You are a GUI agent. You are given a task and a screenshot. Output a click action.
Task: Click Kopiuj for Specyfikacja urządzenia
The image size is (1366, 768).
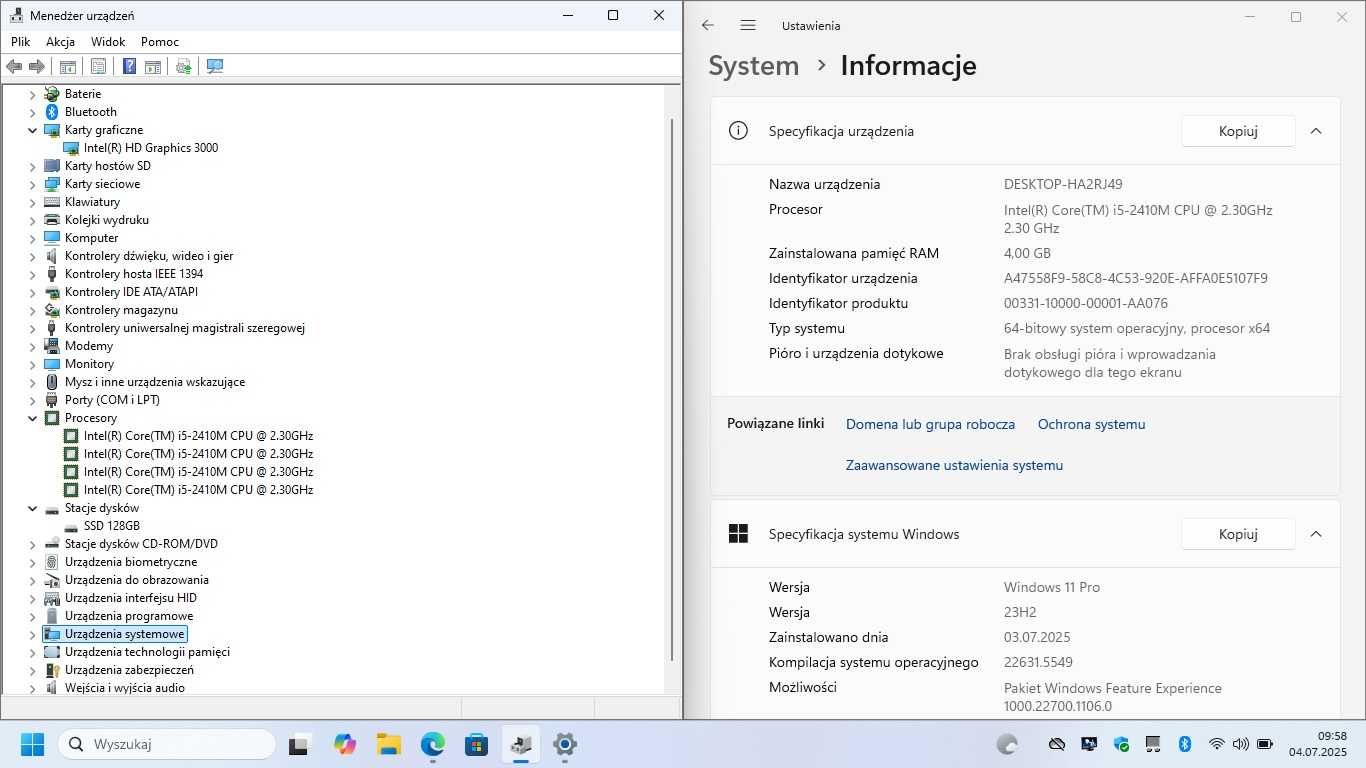click(x=1238, y=131)
